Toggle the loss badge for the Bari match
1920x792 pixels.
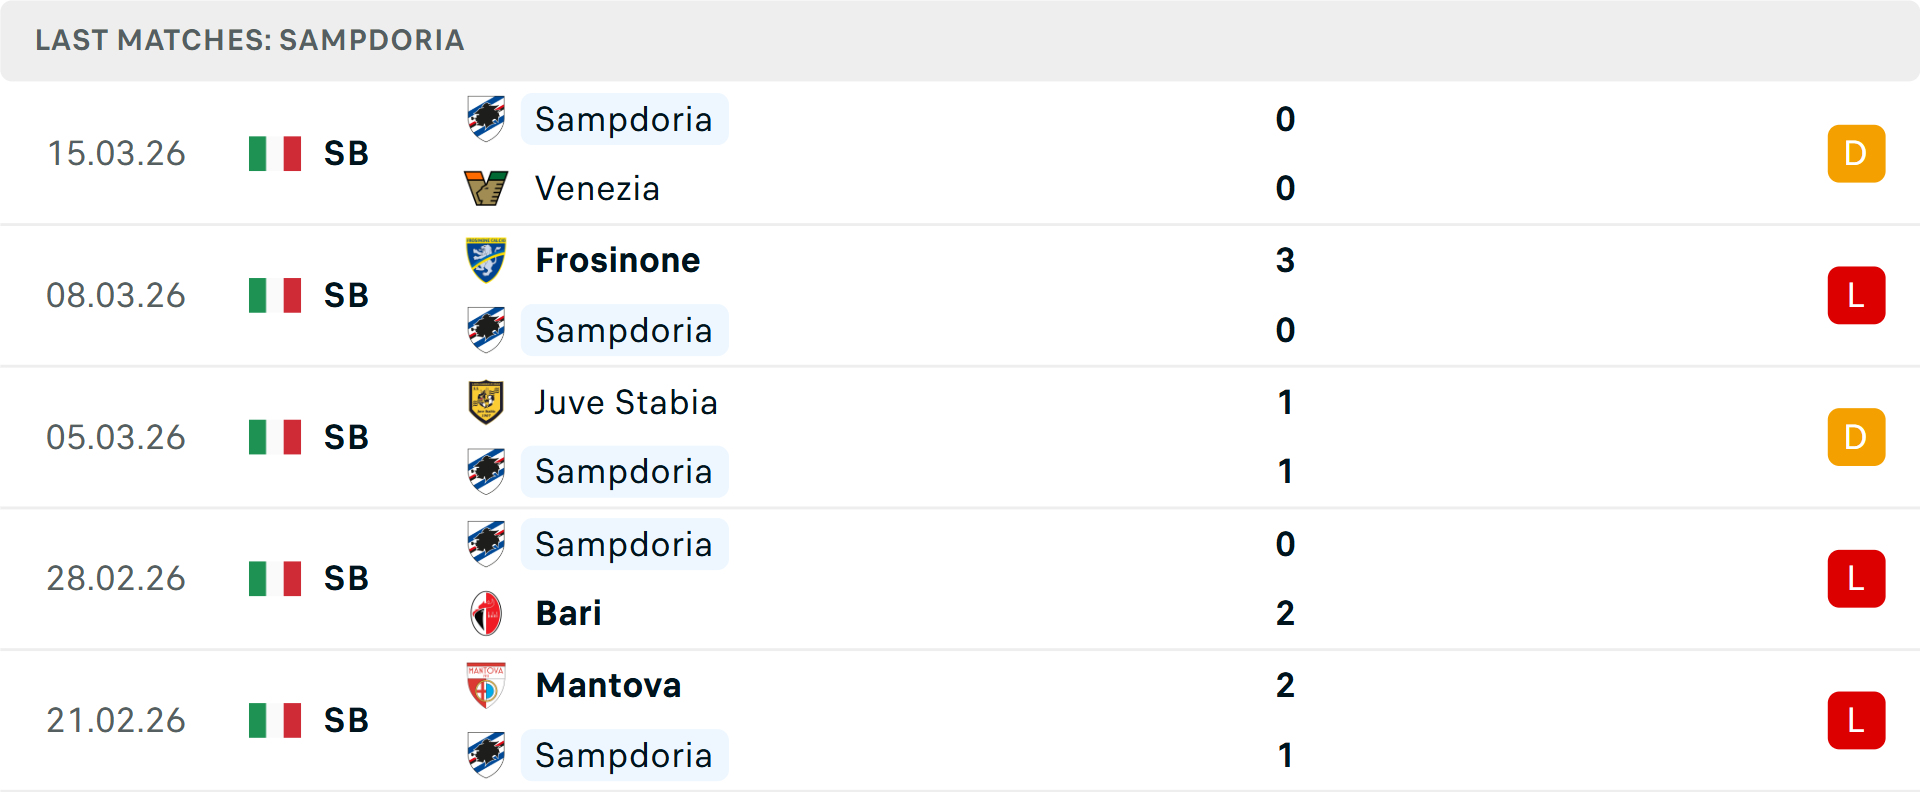1856,578
